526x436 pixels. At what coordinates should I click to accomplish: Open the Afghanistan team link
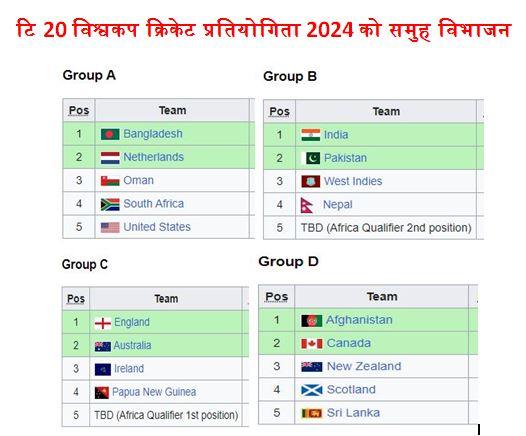coord(359,320)
